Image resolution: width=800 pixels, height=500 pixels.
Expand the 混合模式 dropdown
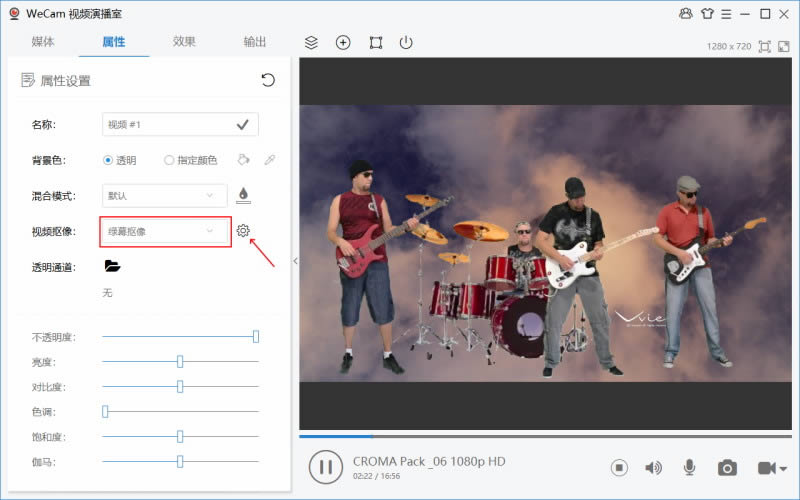(164, 196)
